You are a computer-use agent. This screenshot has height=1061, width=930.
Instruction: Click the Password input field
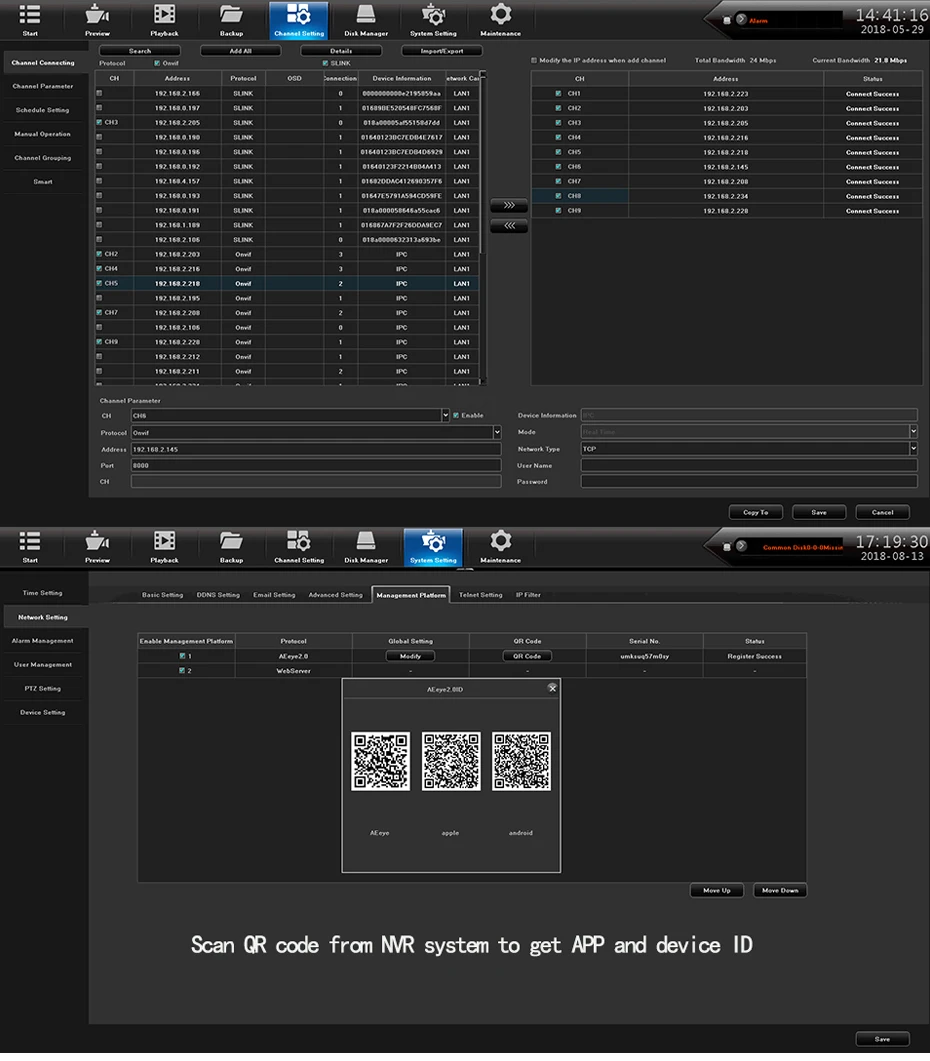pyautogui.click(x=749, y=481)
